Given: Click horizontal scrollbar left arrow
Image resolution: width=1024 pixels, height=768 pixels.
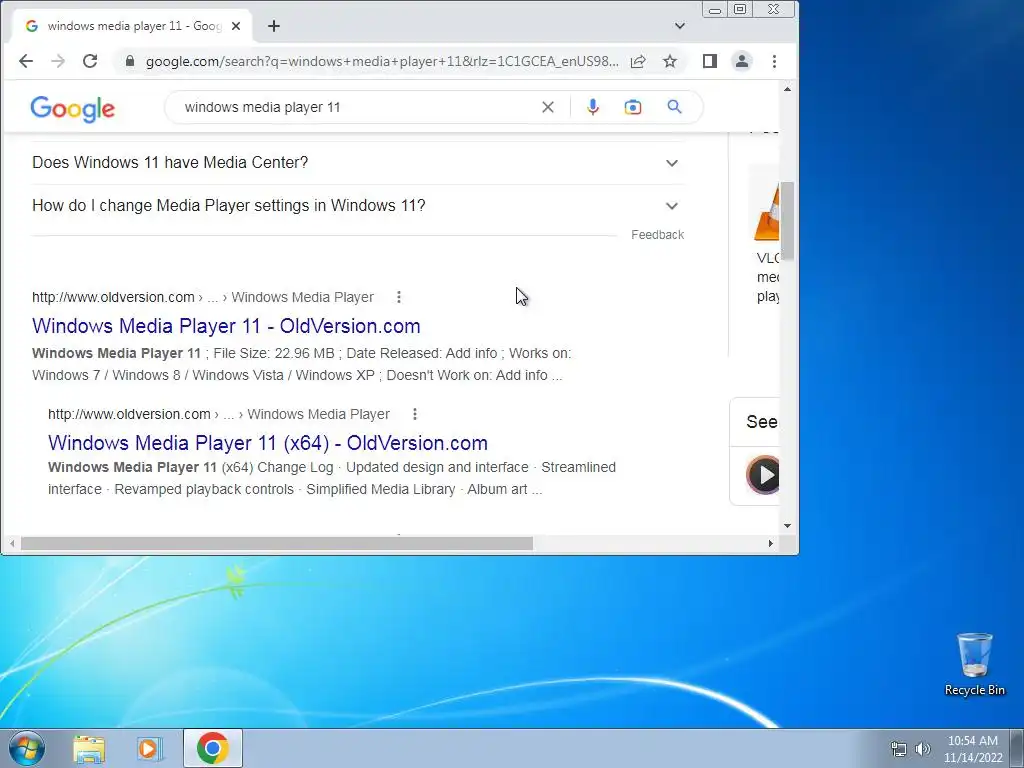Looking at the screenshot, I should (x=12, y=543).
